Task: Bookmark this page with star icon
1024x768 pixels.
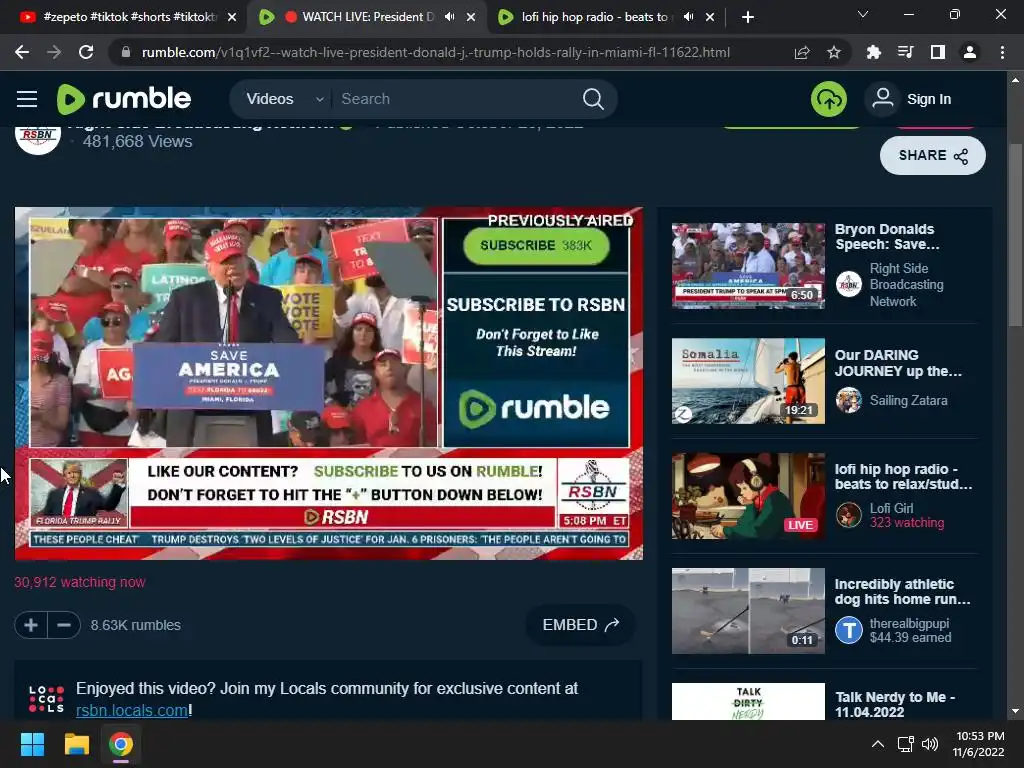Action: [x=834, y=52]
